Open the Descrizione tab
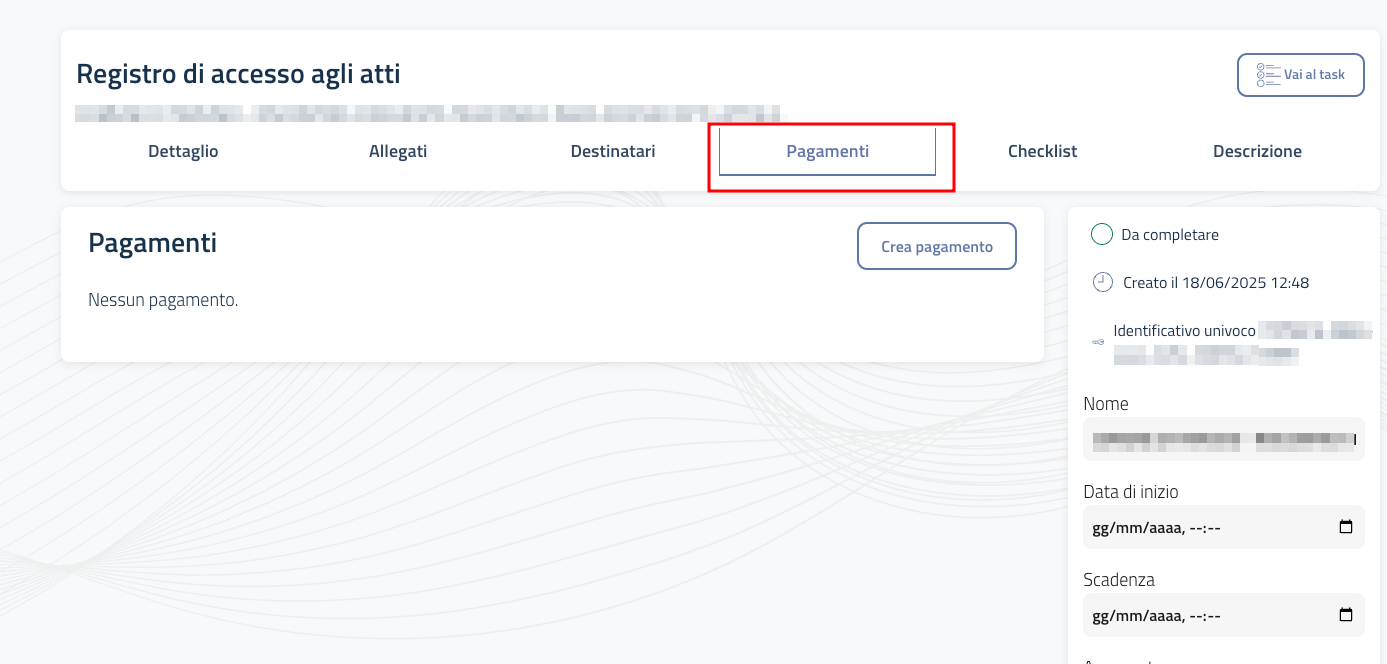The width and height of the screenshot is (1387, 664). tap(1257, 151)
